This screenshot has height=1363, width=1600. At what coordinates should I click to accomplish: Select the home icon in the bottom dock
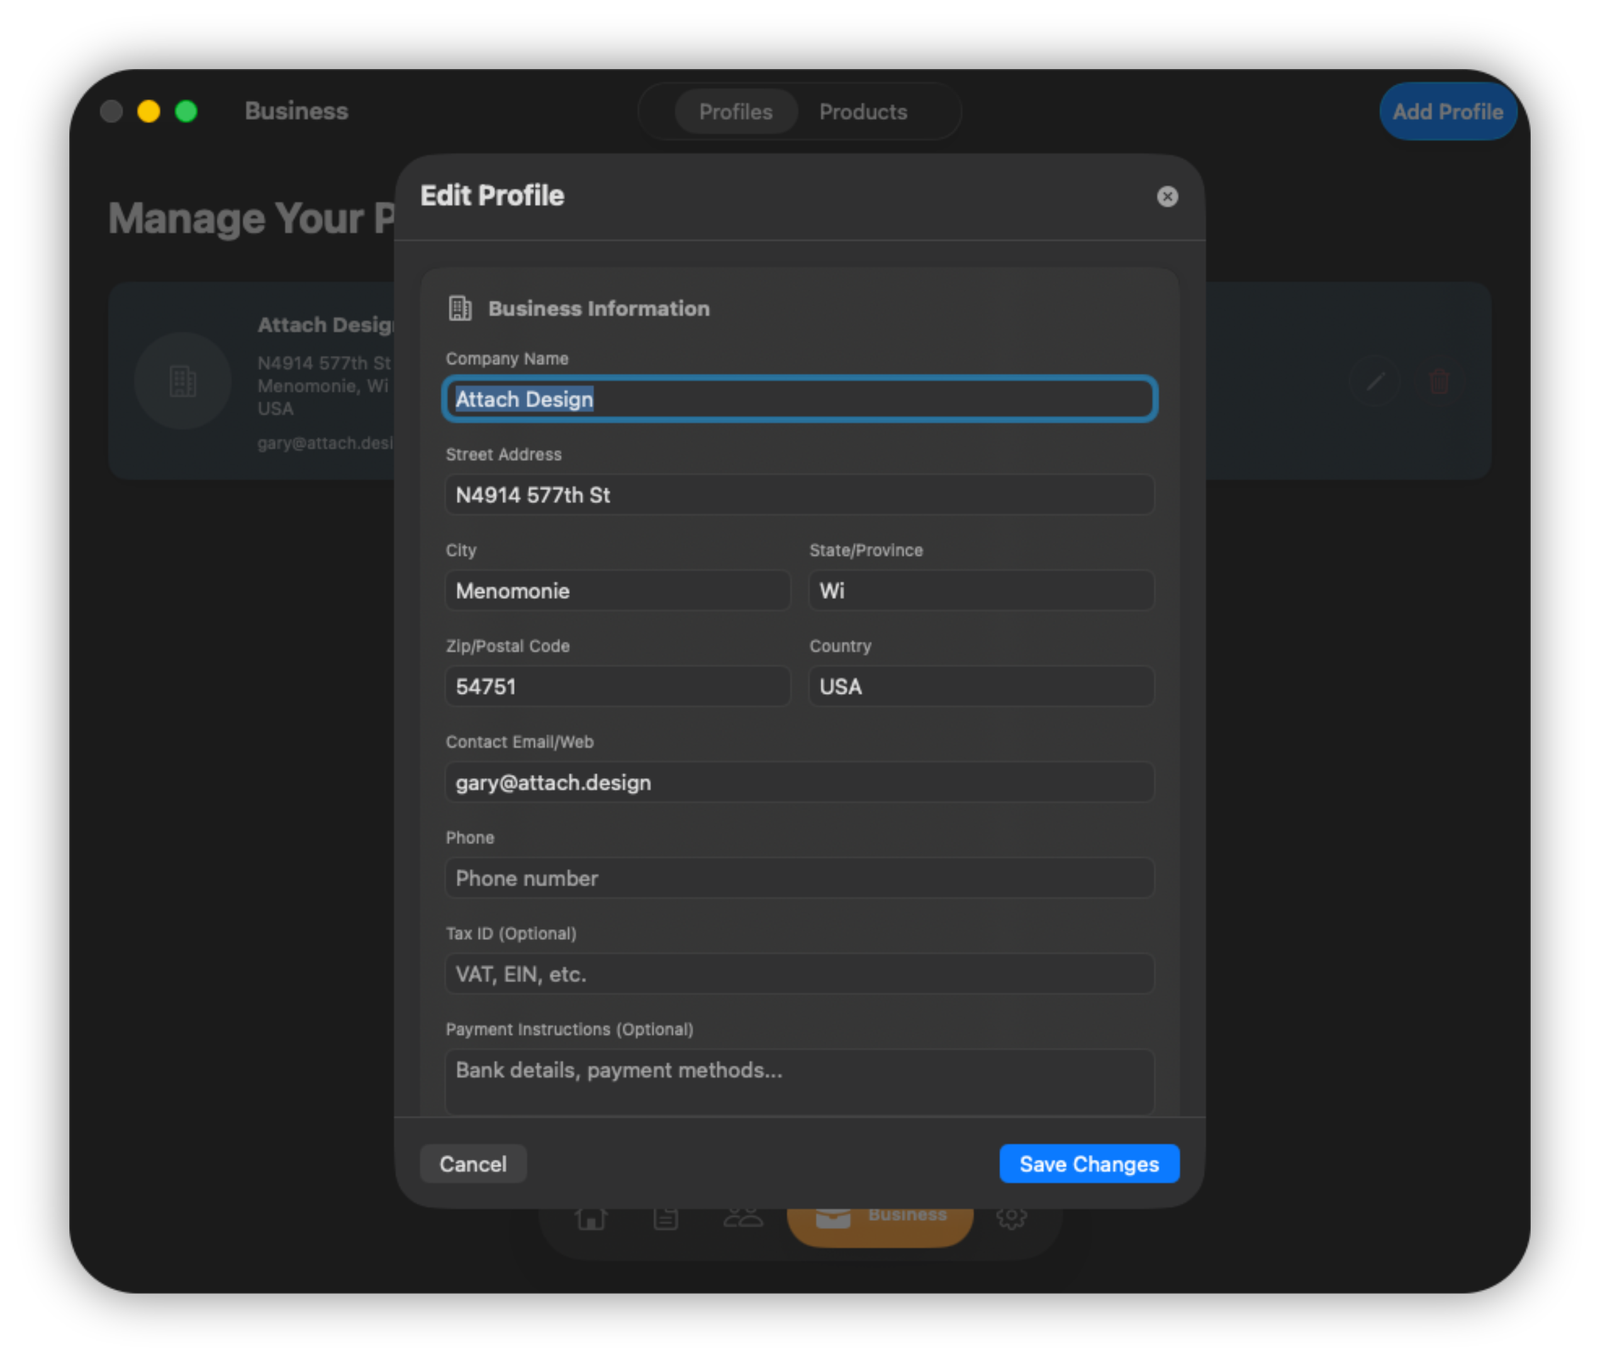click(x=590, y=1217)
